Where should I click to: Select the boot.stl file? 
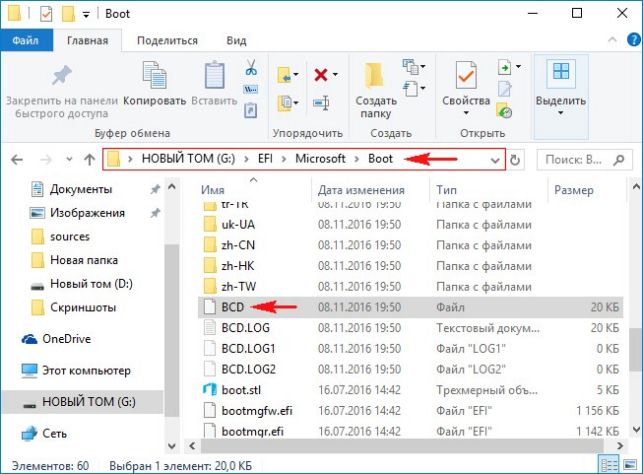coord(410,390)
